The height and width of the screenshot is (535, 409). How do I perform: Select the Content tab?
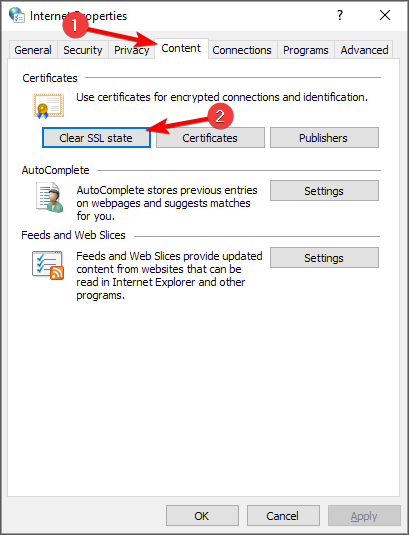[181, 48]
